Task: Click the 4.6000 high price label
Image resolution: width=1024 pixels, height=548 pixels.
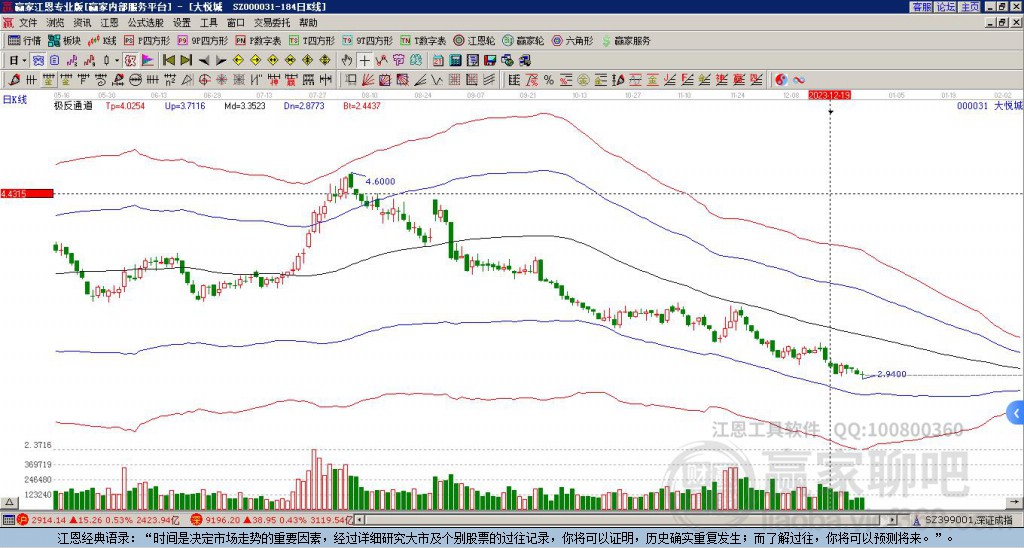Action: [380, 182]
